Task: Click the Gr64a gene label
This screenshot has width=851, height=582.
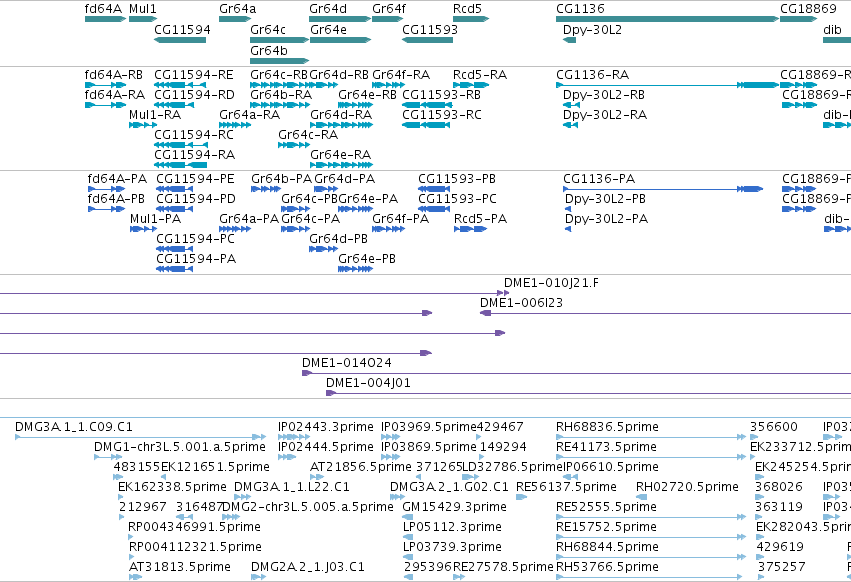Action: pyautogui.click(x=238, y=9)
